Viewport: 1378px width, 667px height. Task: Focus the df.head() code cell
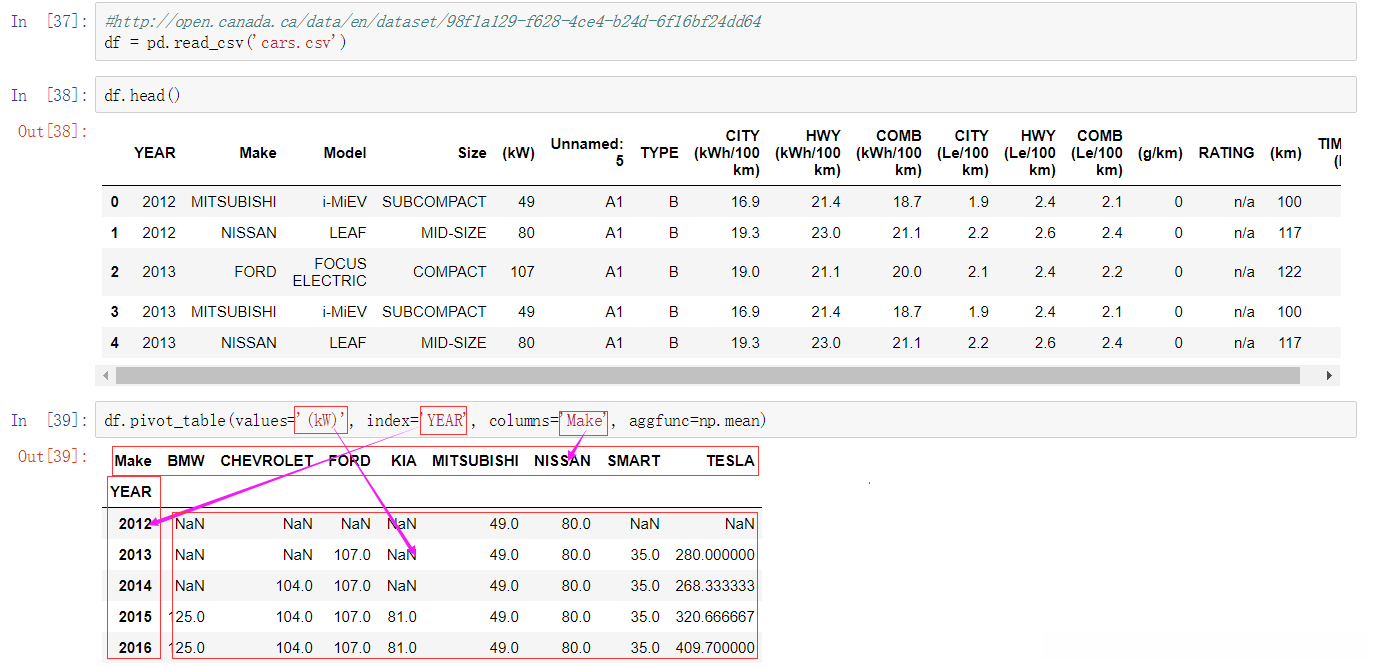point(142,95)
